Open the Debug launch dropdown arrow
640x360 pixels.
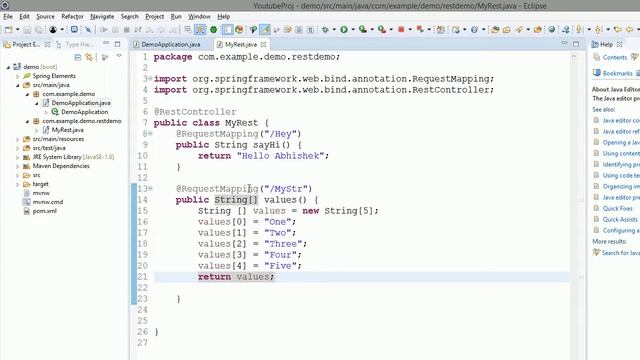pyautogui.click(x=334, y=29)
